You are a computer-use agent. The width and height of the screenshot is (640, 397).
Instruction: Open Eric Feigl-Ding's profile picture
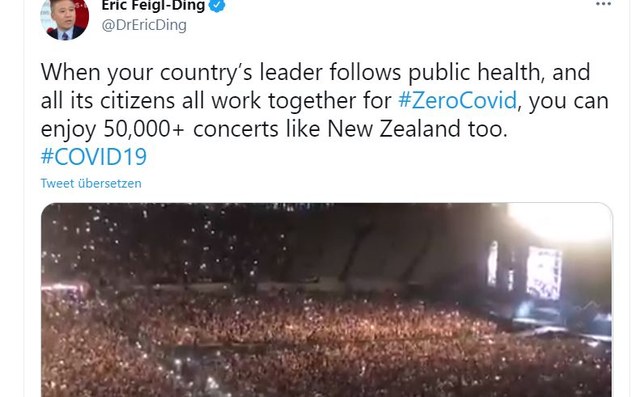pos(64,19)
